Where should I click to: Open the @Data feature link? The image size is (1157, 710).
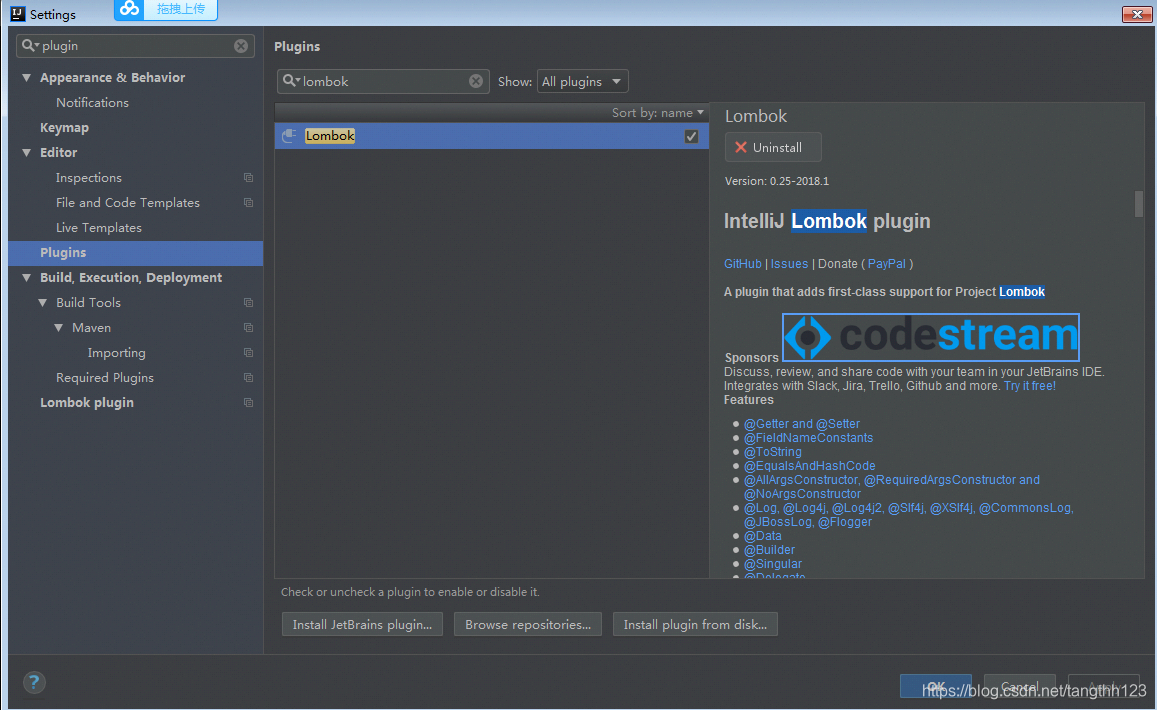click(x=762, y=536)
